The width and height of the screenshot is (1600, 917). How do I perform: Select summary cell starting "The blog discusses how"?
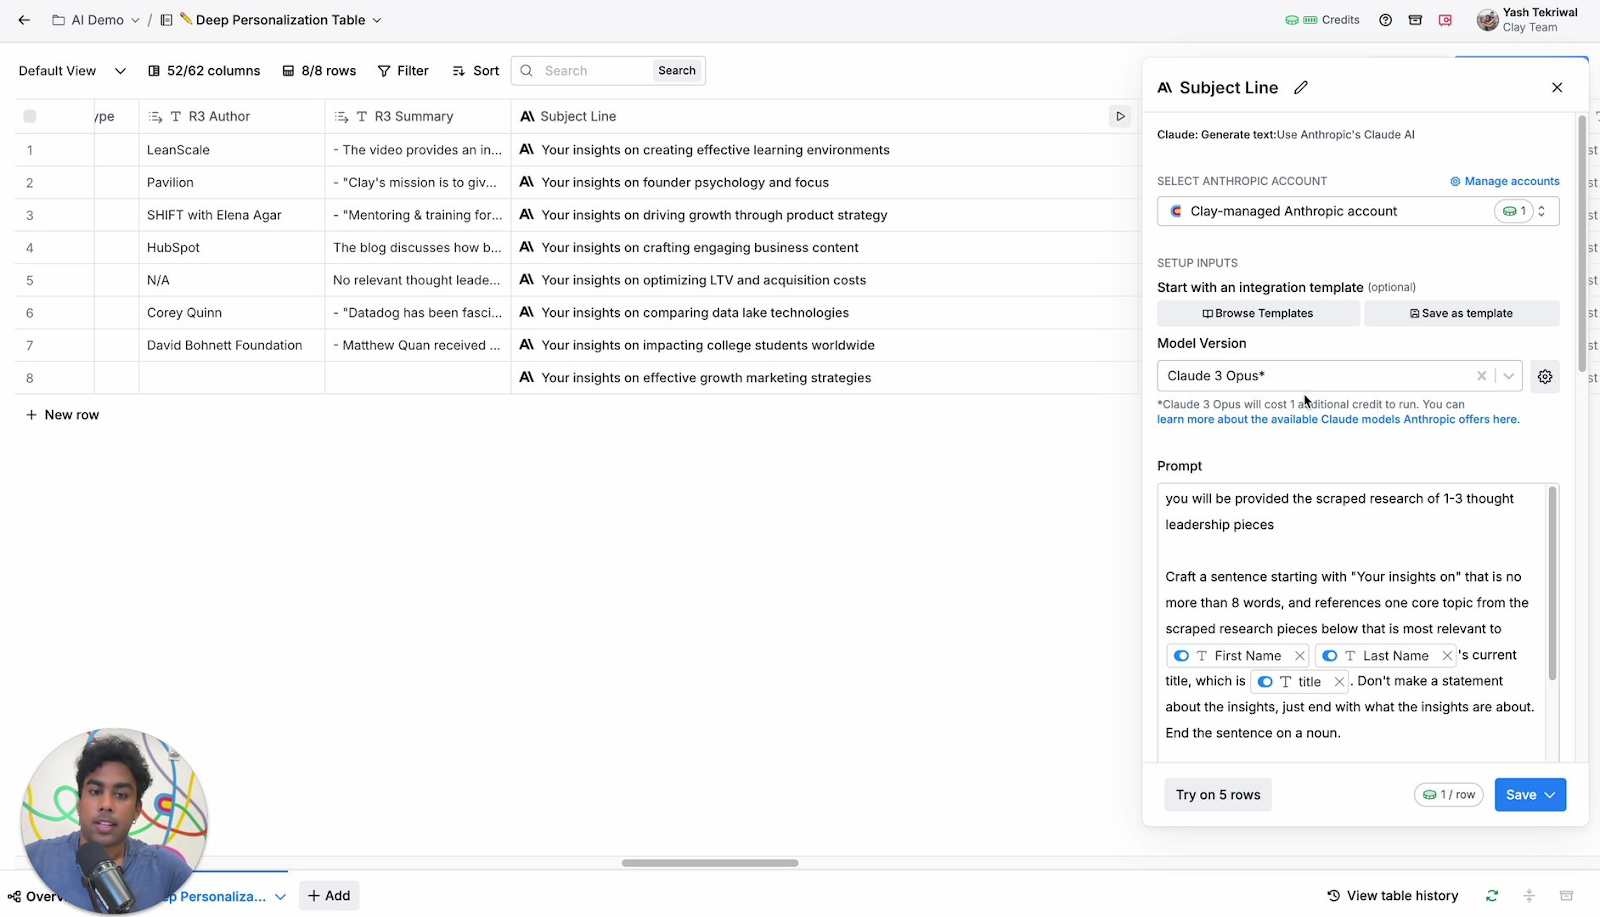(418, 248)
